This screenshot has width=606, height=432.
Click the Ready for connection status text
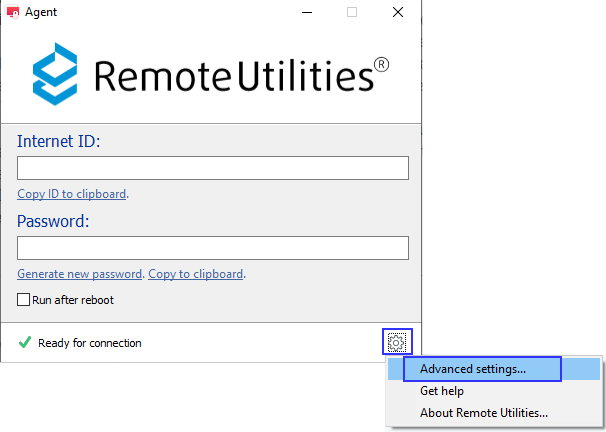90,343
